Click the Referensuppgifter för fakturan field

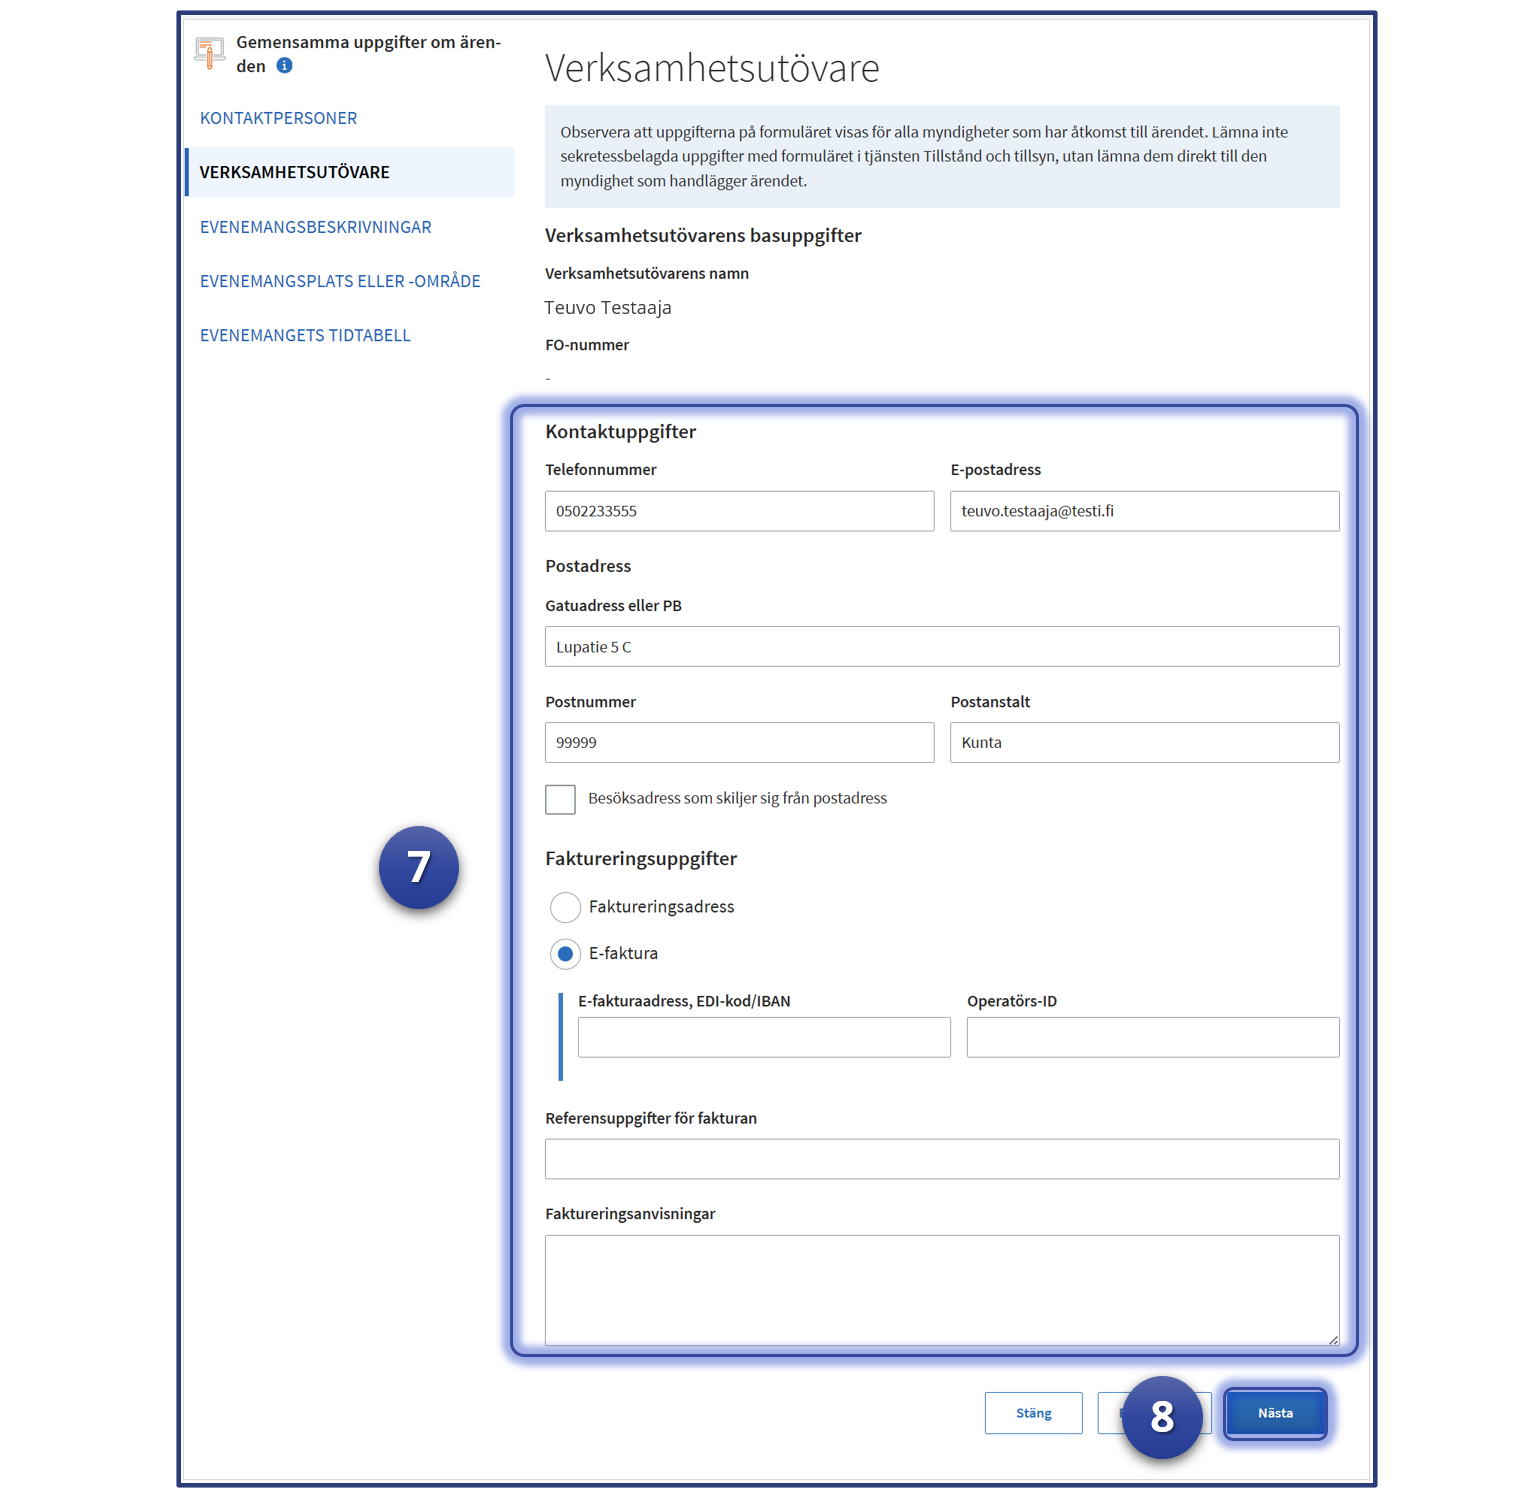(941, 1159)
